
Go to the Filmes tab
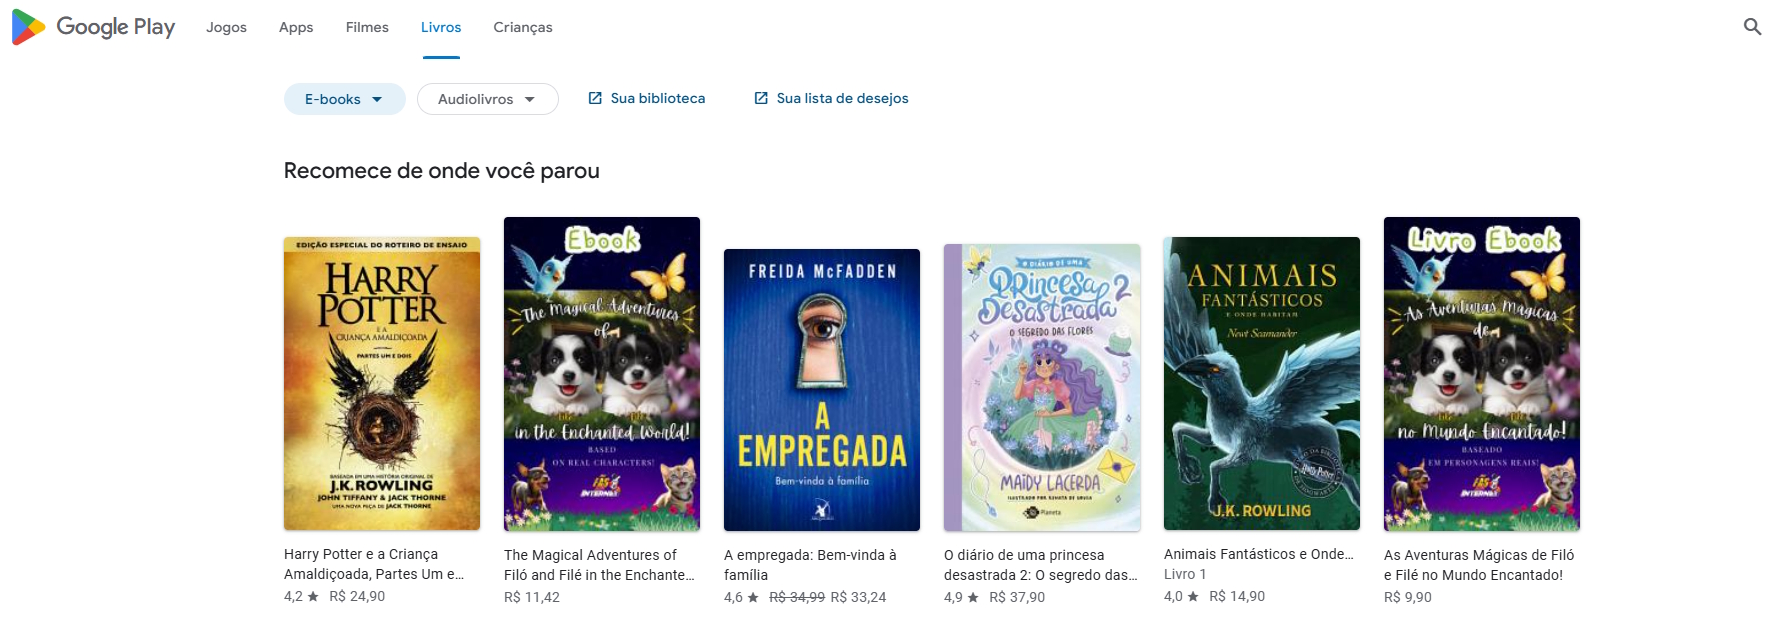point(367,27)
